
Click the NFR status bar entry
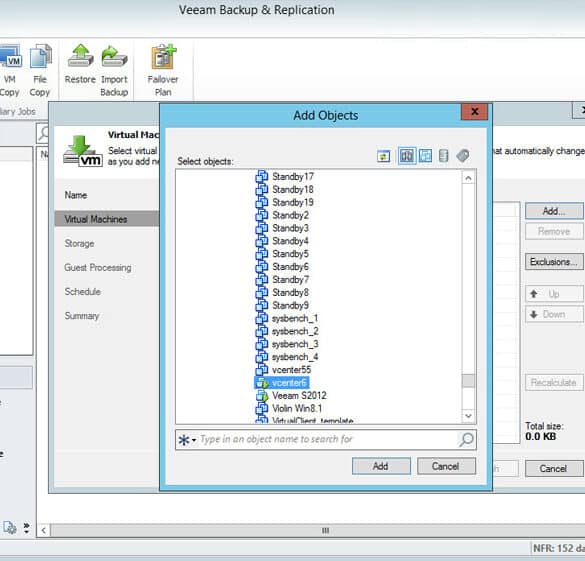point(558,548)
